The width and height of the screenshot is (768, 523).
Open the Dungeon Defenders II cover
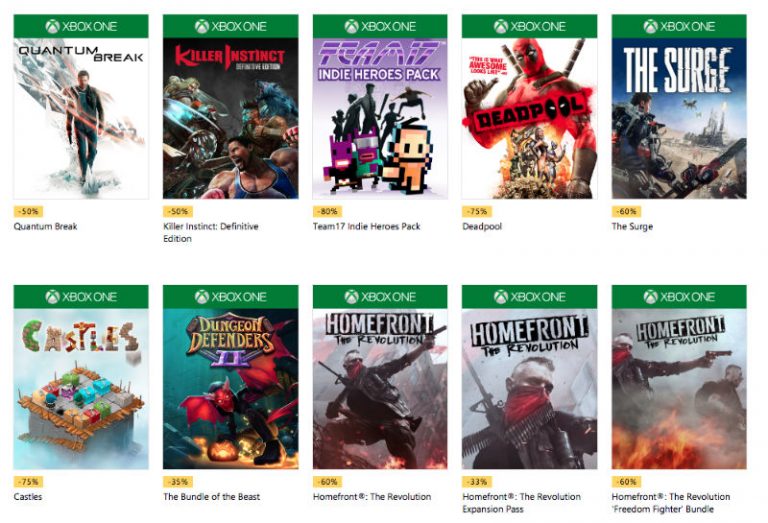coord(230,388)
